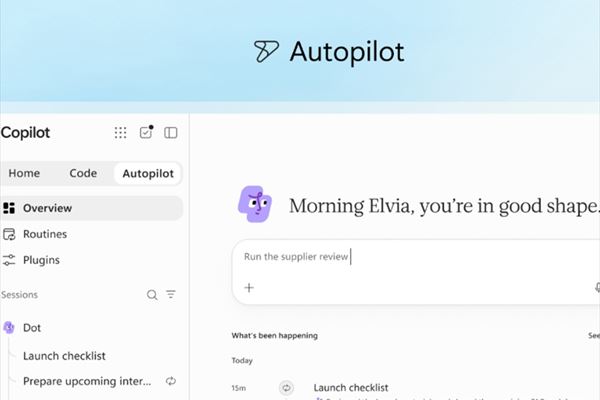Click the Copilot title
The height and width of the screenshot is (400, 600).
(x=25, y=133)
